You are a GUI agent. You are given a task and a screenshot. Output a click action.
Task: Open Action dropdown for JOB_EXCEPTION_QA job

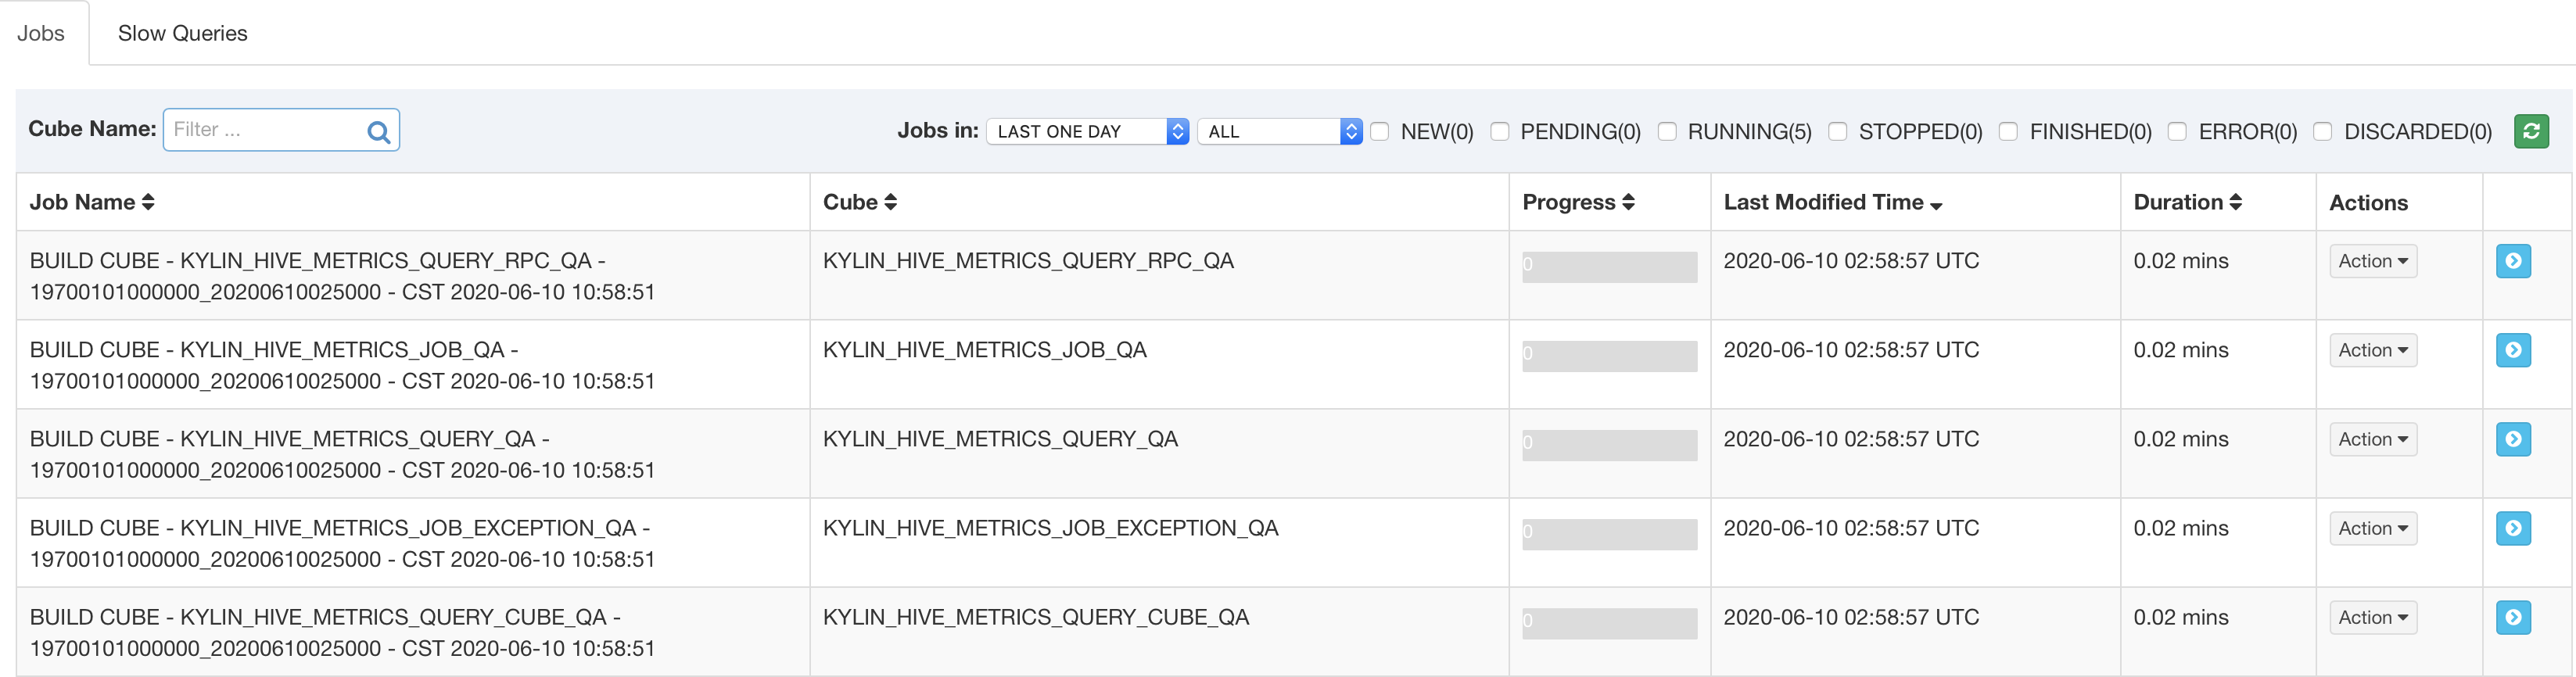(x=2373, y=528)
